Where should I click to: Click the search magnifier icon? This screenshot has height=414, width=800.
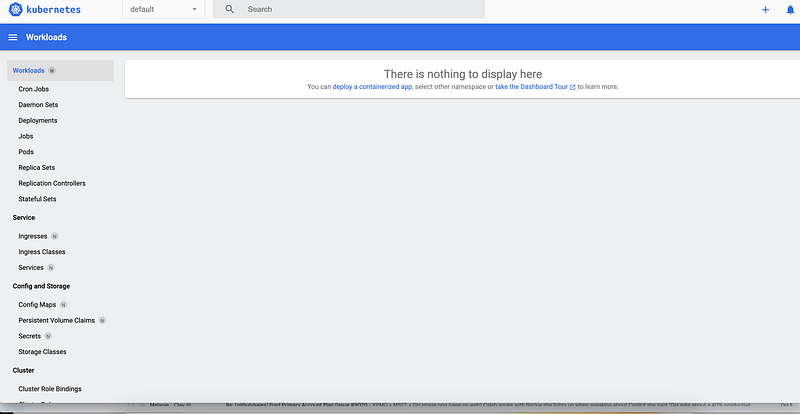(x=230, y=9)
